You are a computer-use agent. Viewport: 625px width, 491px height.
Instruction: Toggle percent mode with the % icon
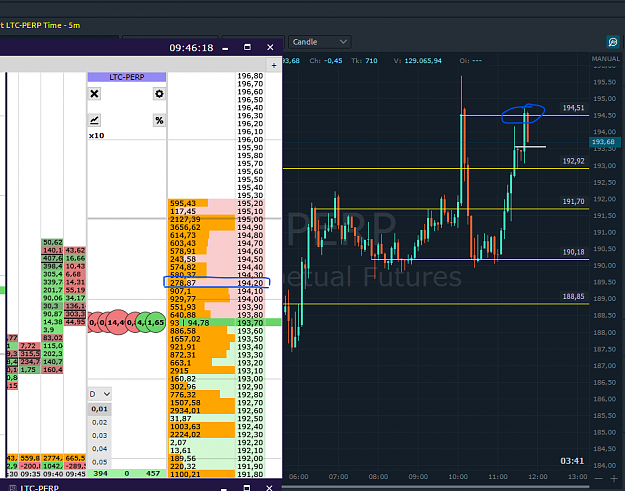coord(159,120)
